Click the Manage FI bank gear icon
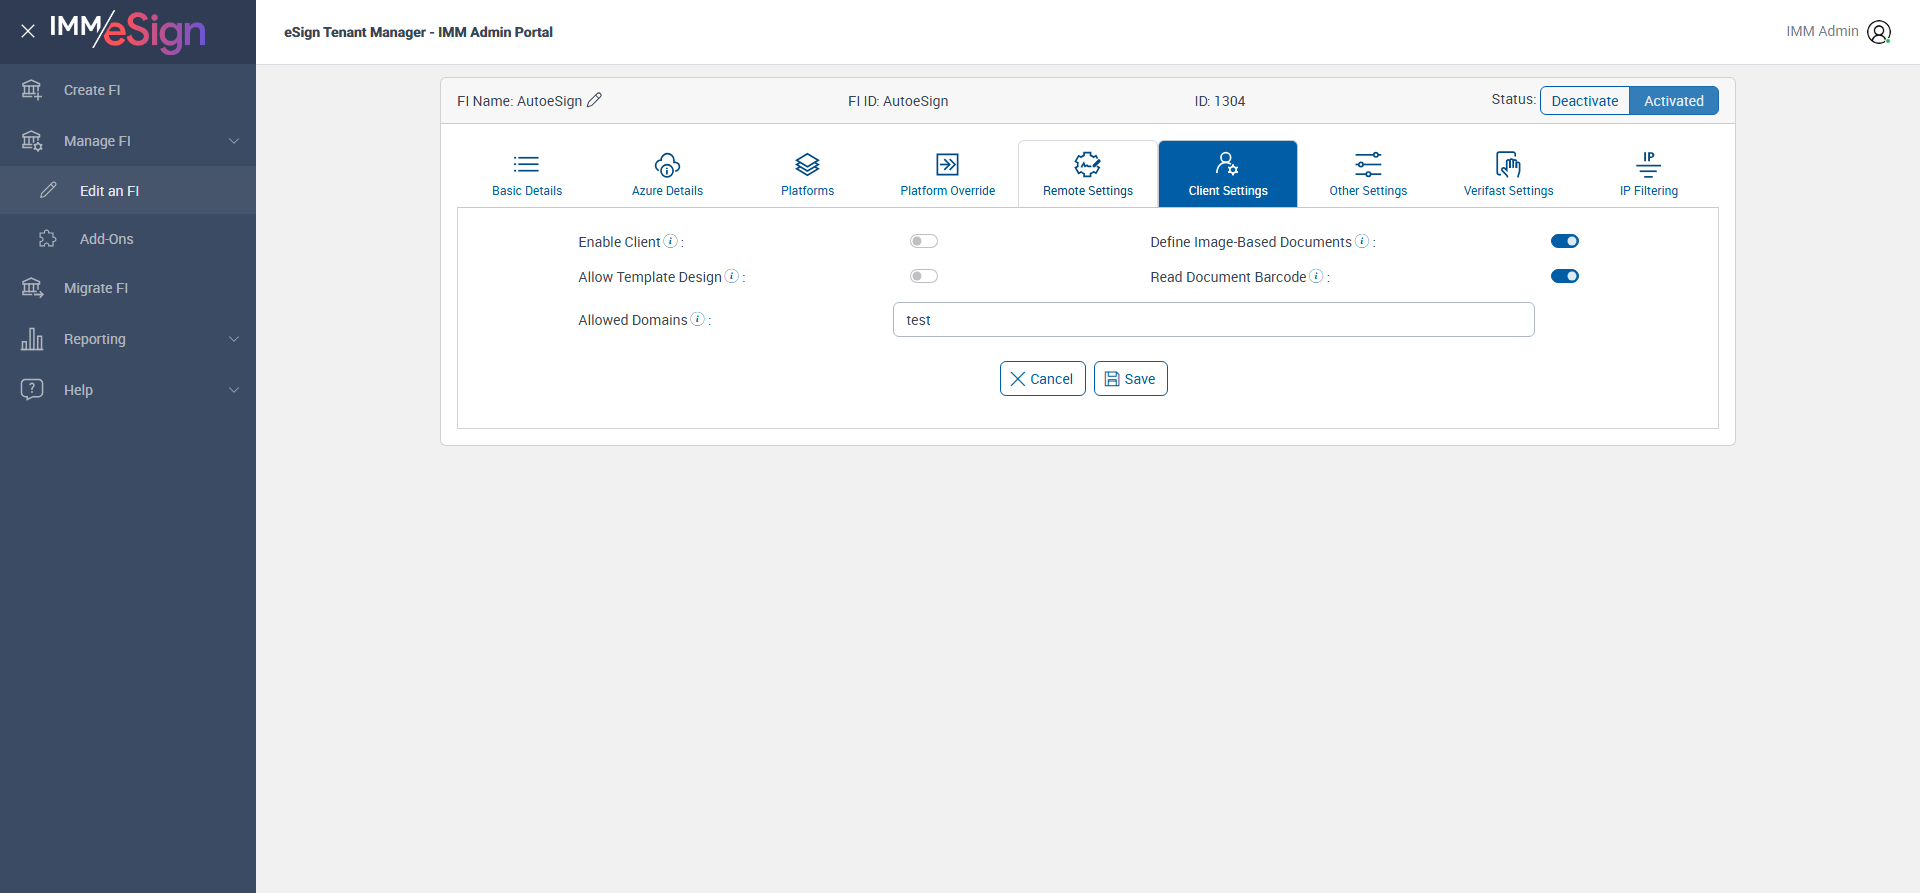1920x893 pixels. (x=32, y=141)
